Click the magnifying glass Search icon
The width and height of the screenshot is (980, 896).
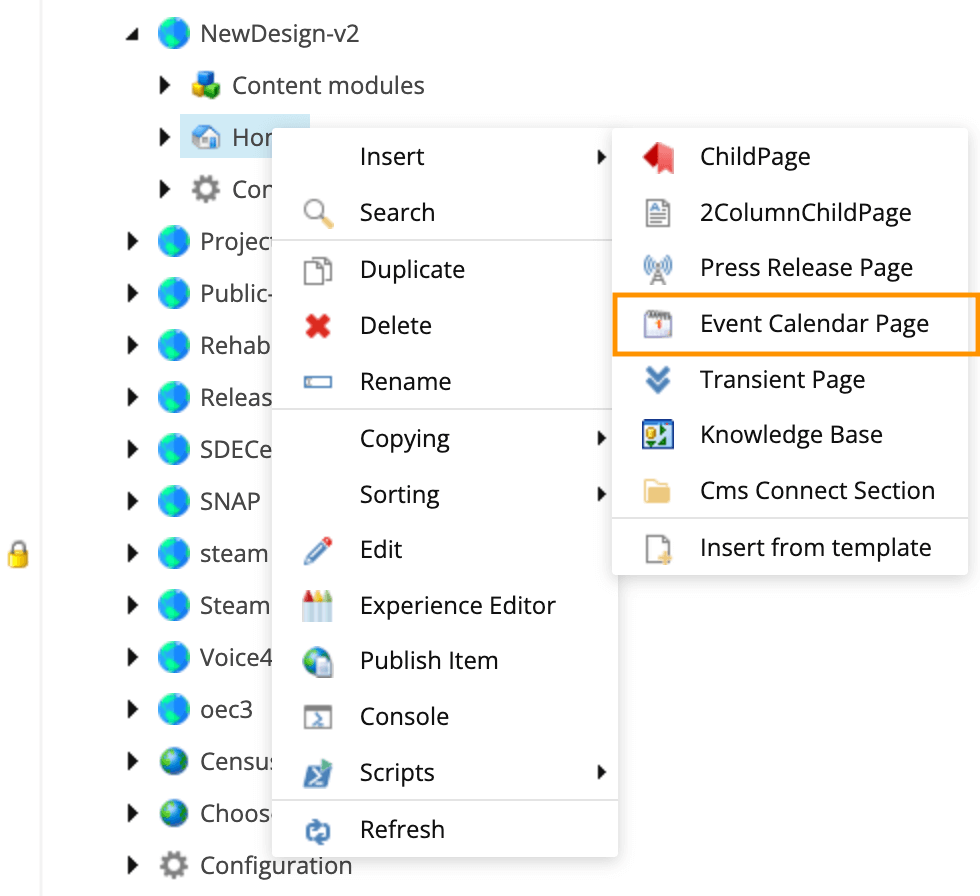click(318, 213)
